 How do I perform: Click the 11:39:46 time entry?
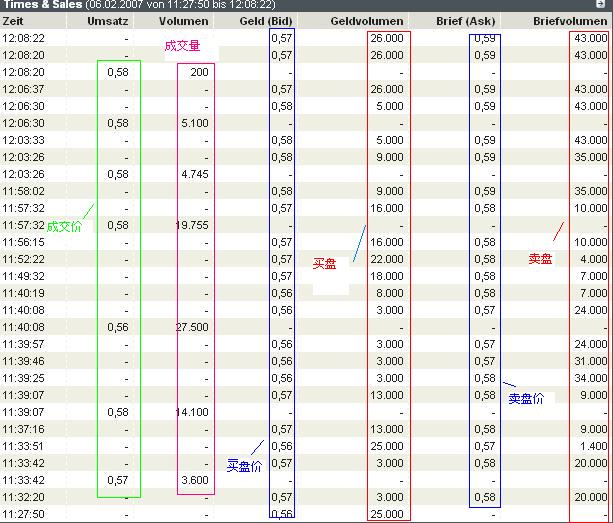point(23,361)
